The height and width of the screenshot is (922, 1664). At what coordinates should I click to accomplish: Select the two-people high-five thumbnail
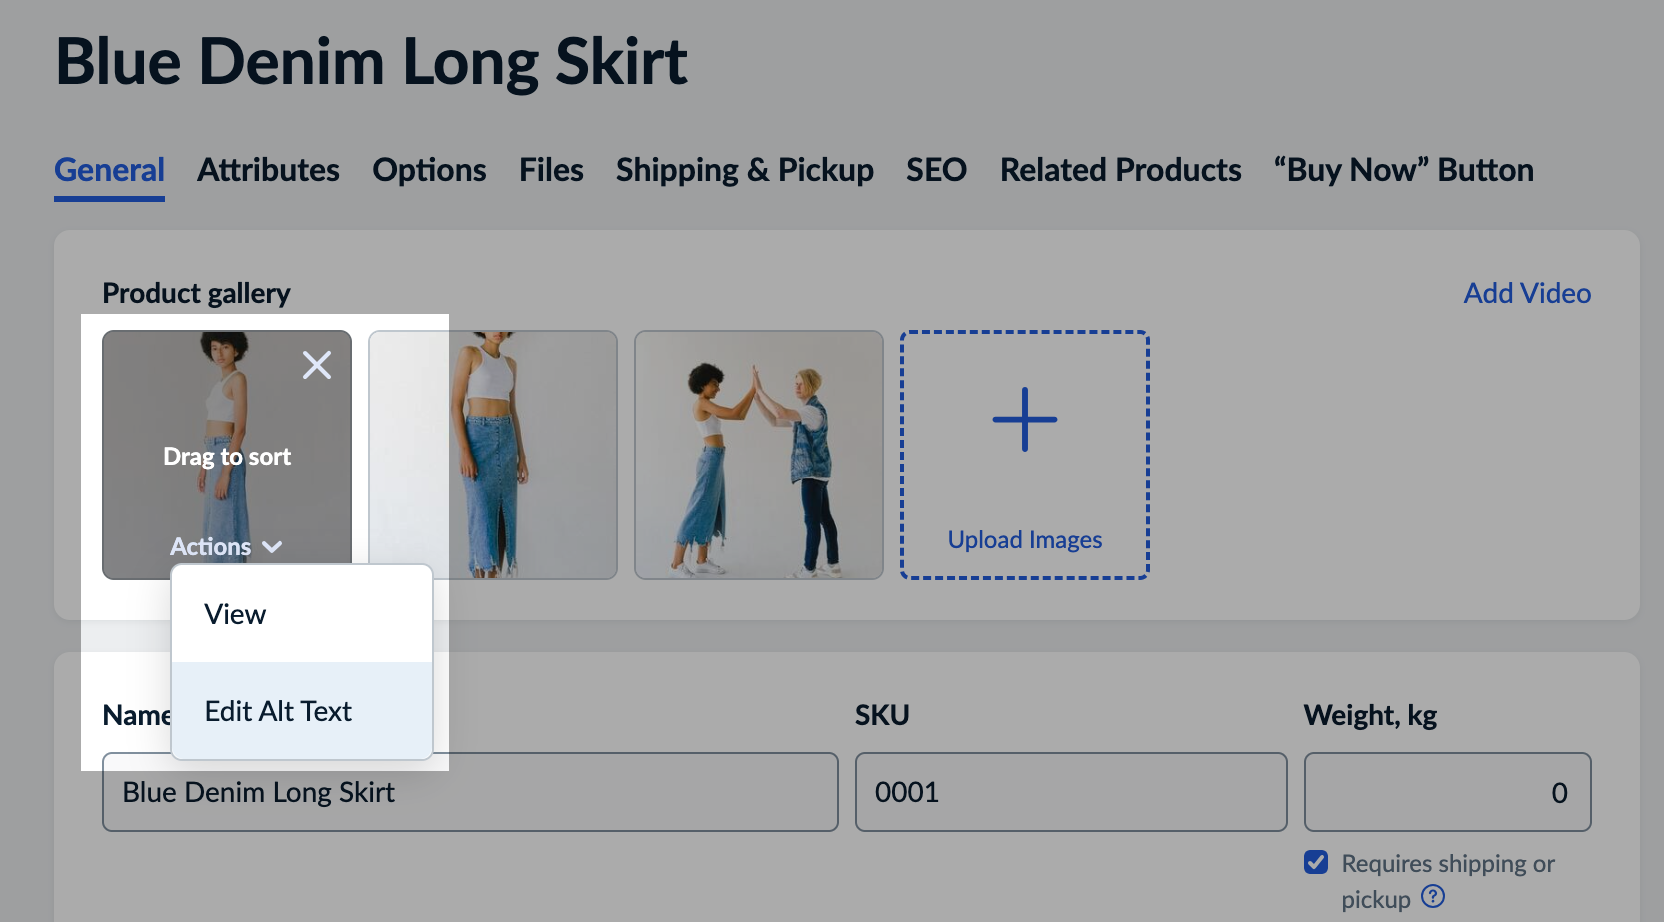click(758, 455)
